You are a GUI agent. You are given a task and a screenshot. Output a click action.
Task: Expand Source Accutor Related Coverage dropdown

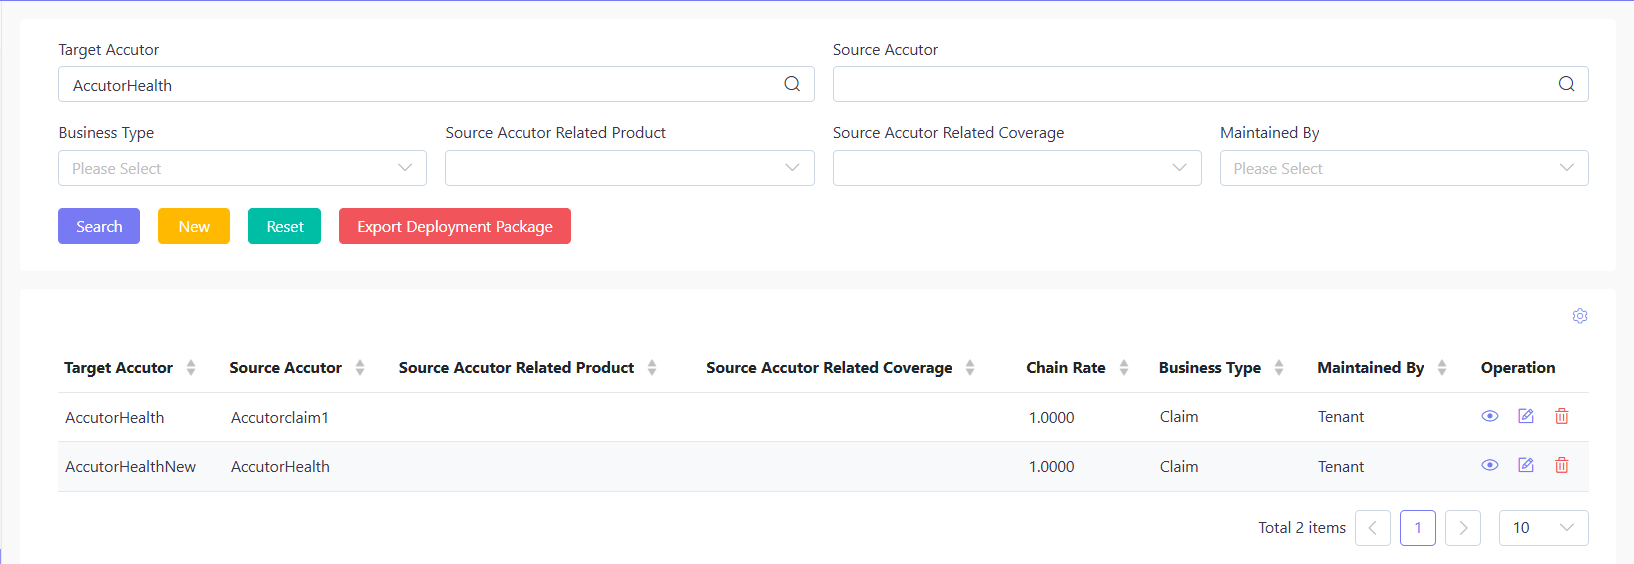coord(1017,168)
